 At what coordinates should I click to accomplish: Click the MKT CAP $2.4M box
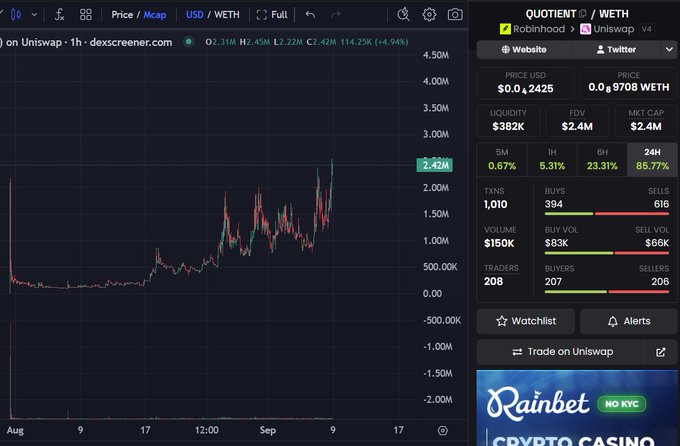(x=646, y=120)
